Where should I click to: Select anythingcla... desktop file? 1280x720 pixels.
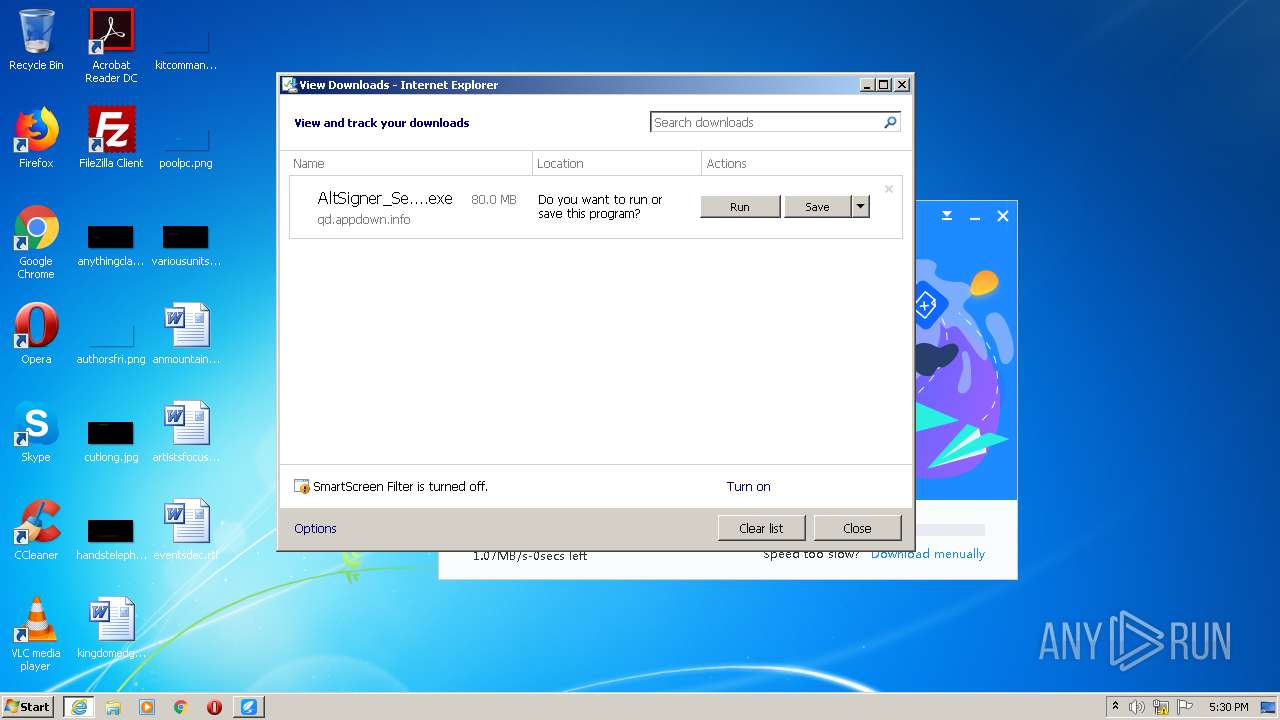[x=111, y=246]
